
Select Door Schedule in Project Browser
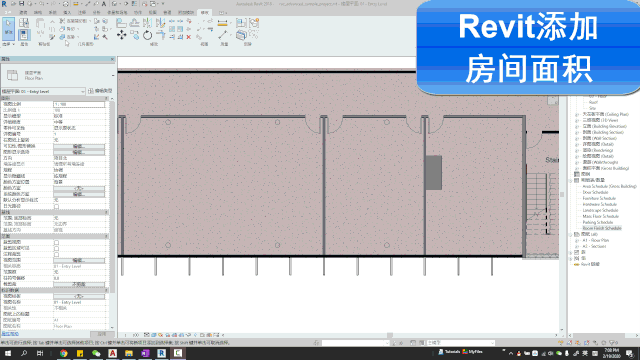(595, 192)
